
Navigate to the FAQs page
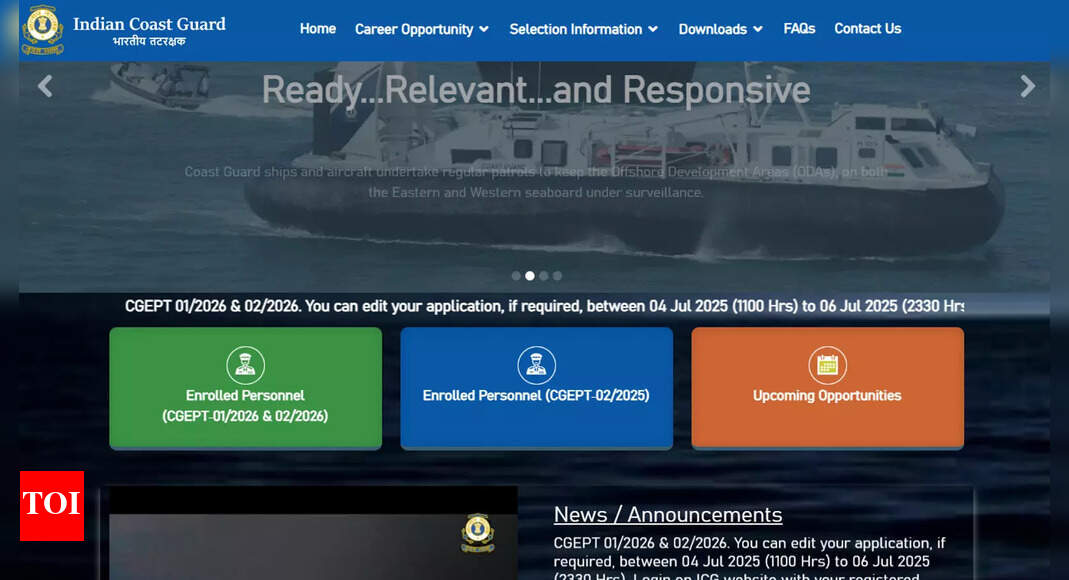click(x=799, y=29)
